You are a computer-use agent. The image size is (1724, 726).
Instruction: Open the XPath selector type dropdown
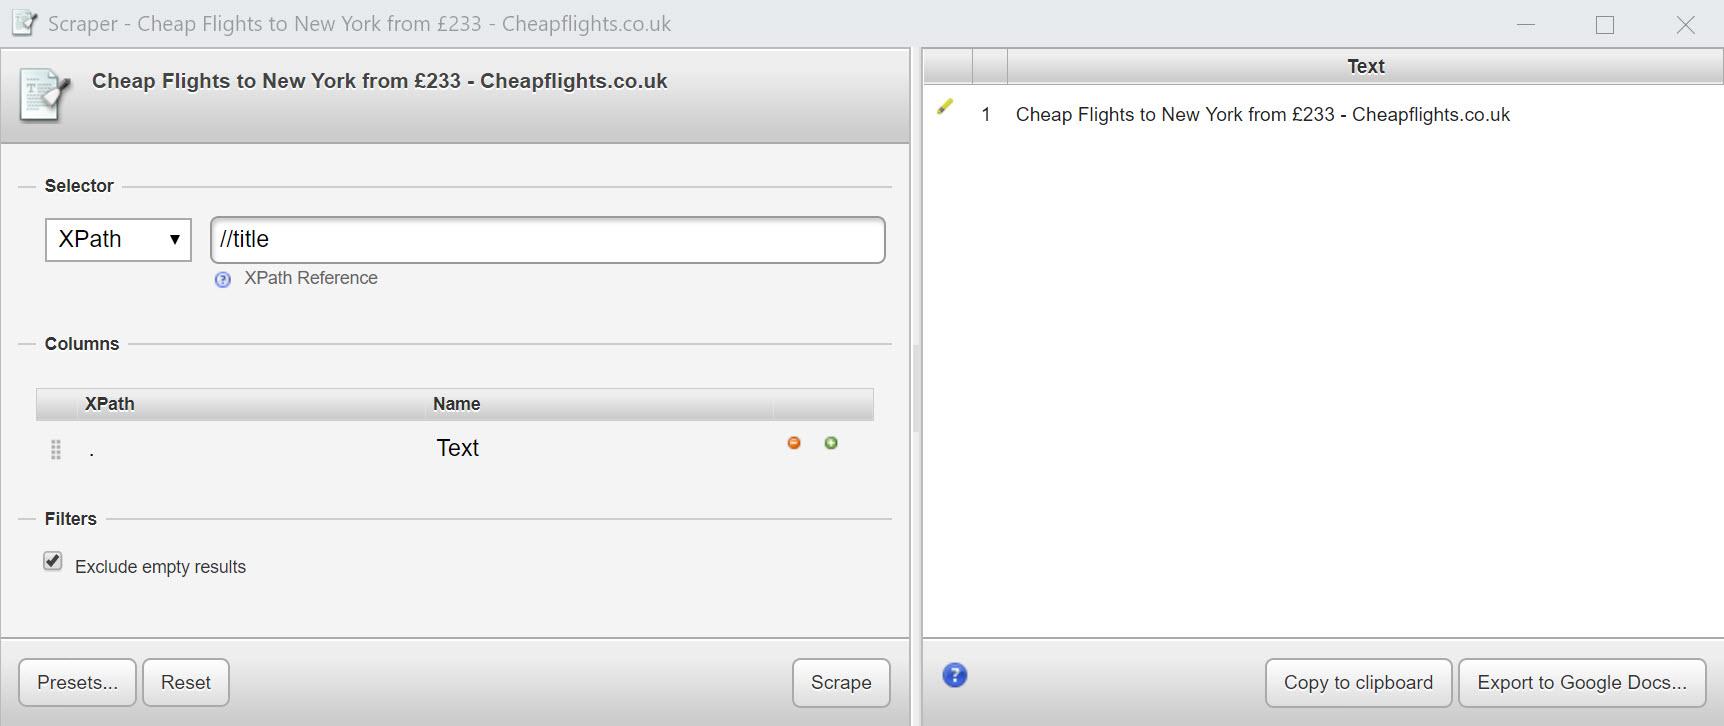click(x=118, y=240)
